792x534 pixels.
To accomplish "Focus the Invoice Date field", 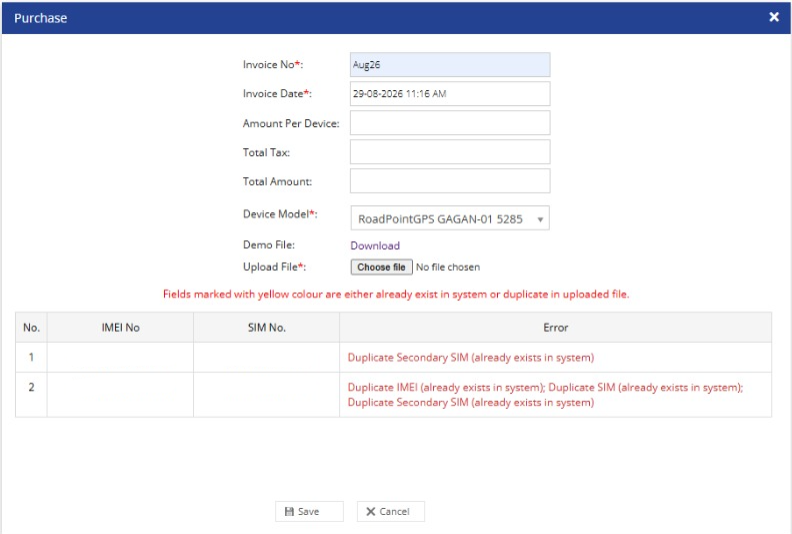I will point(450,93).
